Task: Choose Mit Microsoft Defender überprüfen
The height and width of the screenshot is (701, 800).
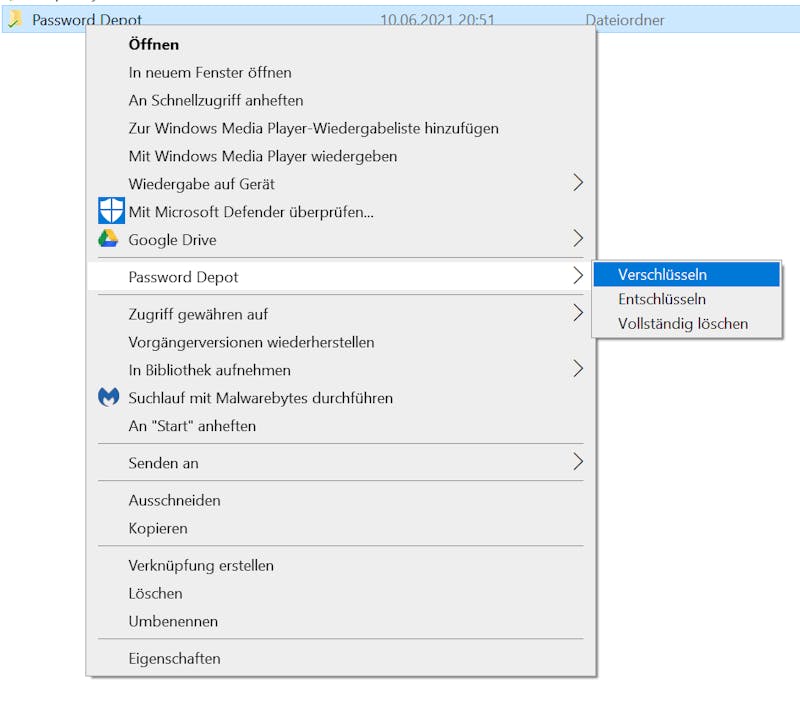Action: [x=341, y=212]
